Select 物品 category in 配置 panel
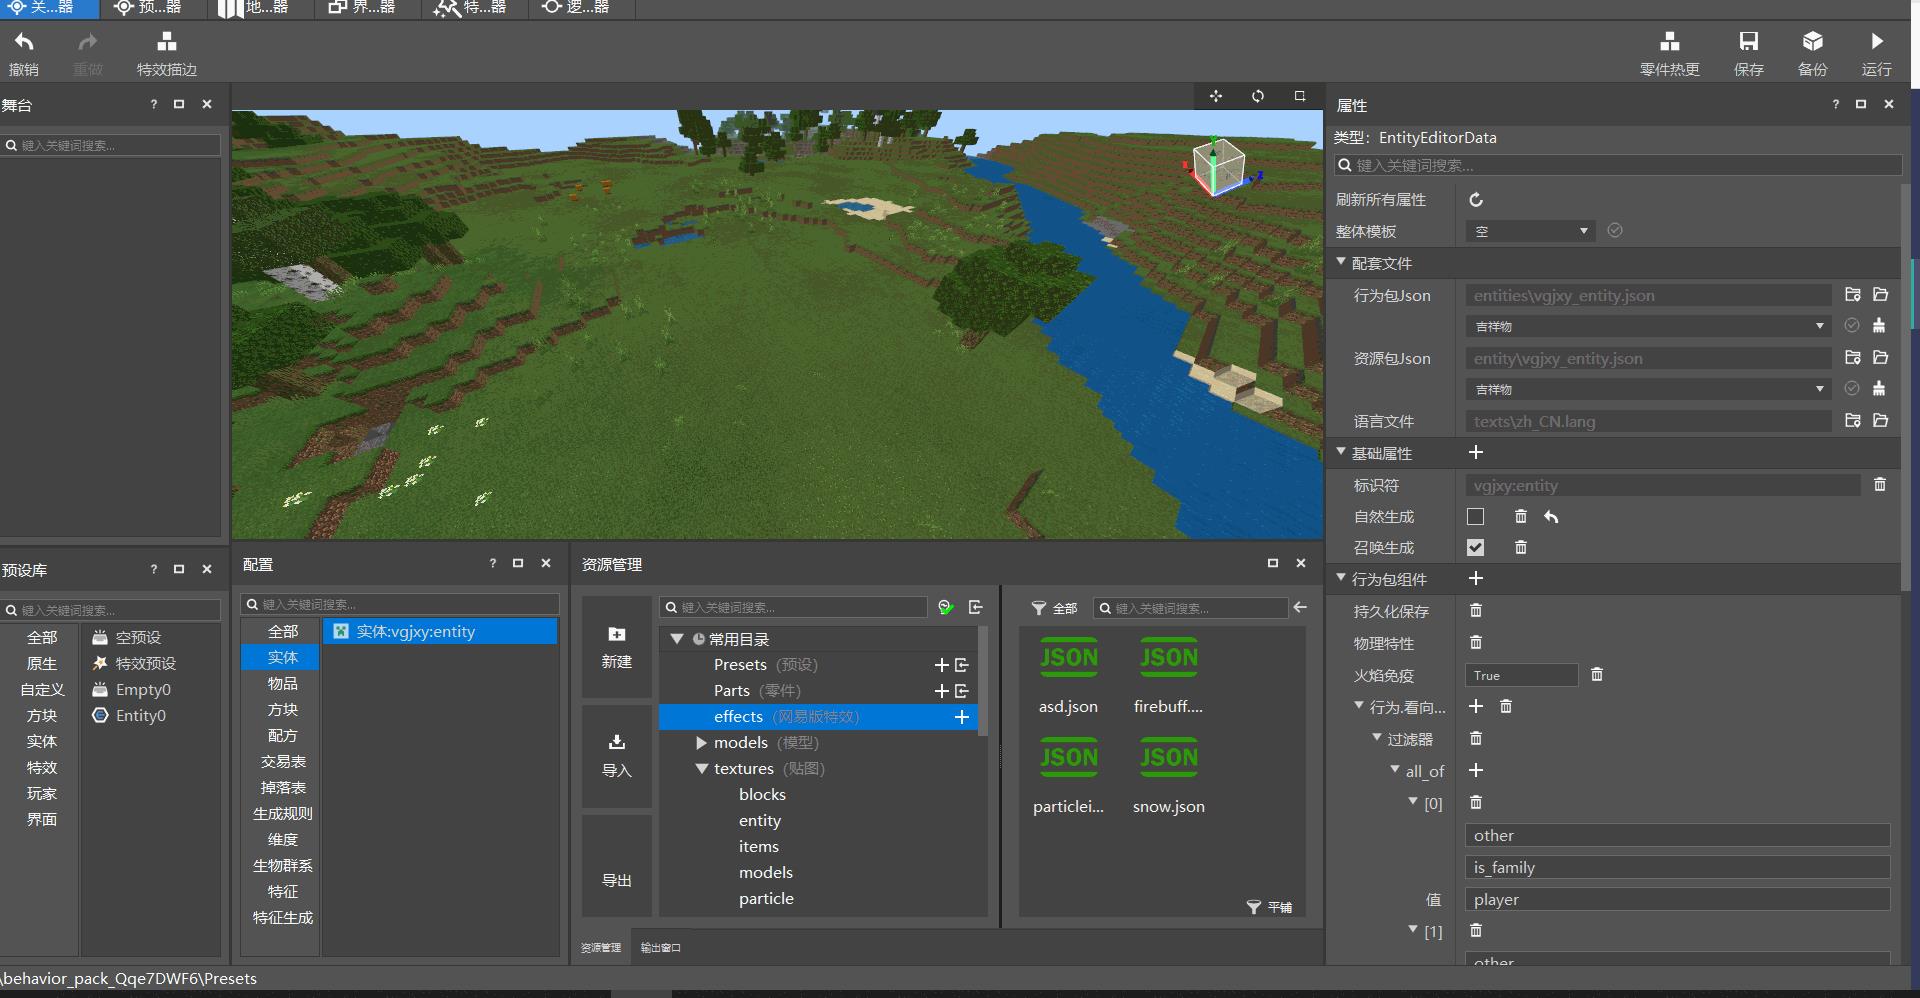1920x998 pixels. pyautogui.click(x=282, y=683)
